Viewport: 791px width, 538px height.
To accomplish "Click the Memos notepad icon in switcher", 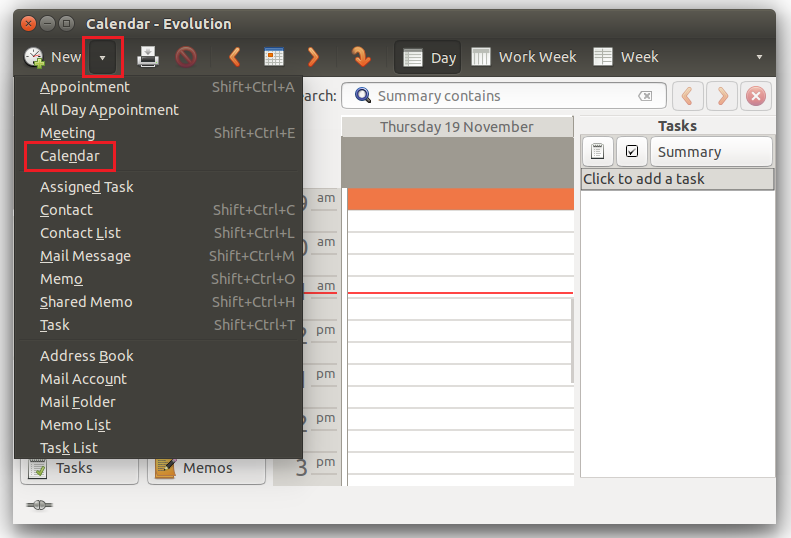I will 165,469.
